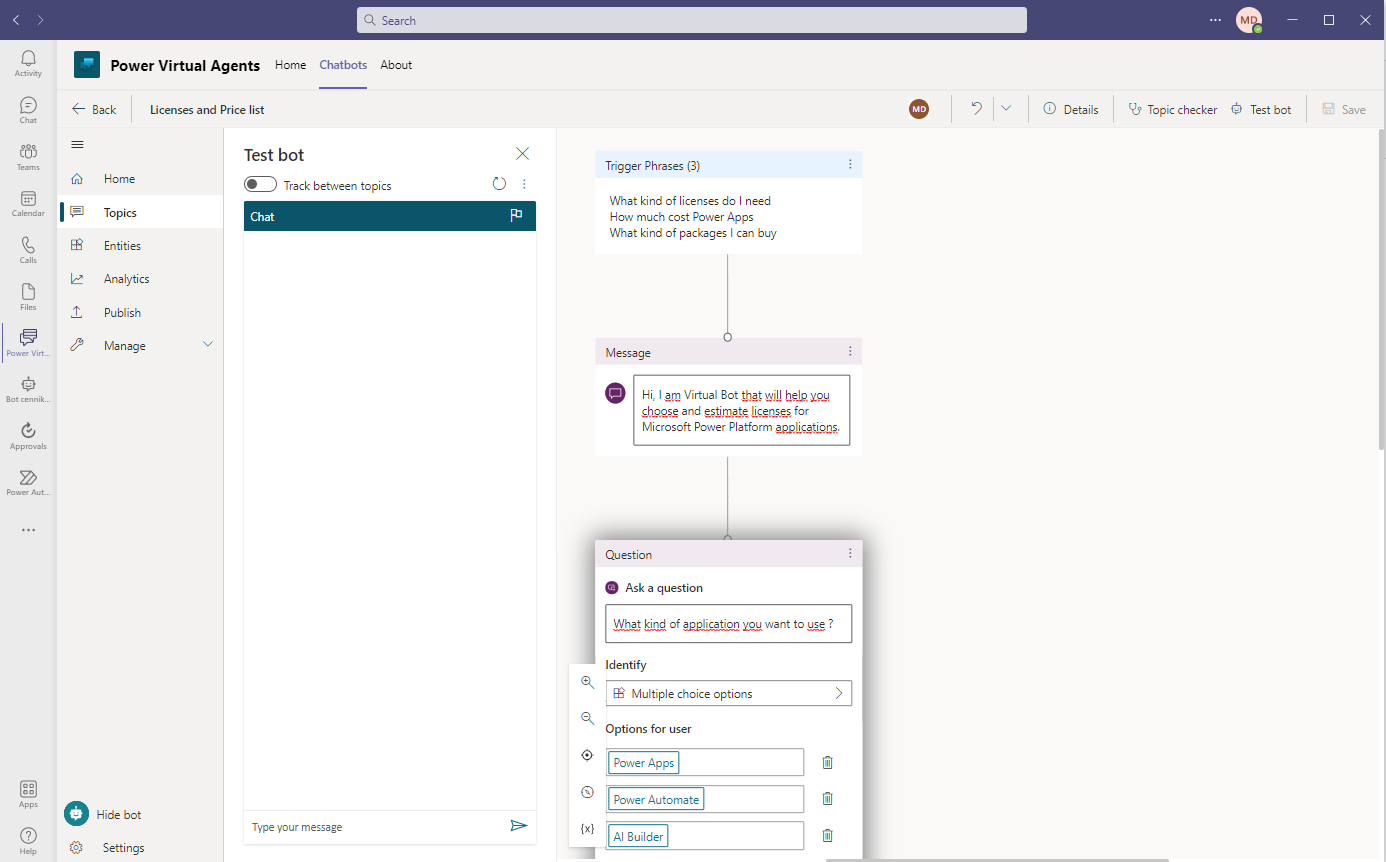Edit the question text box
Image resolution: width=1386 pixels, height=862 pixels.
[729, 623]
